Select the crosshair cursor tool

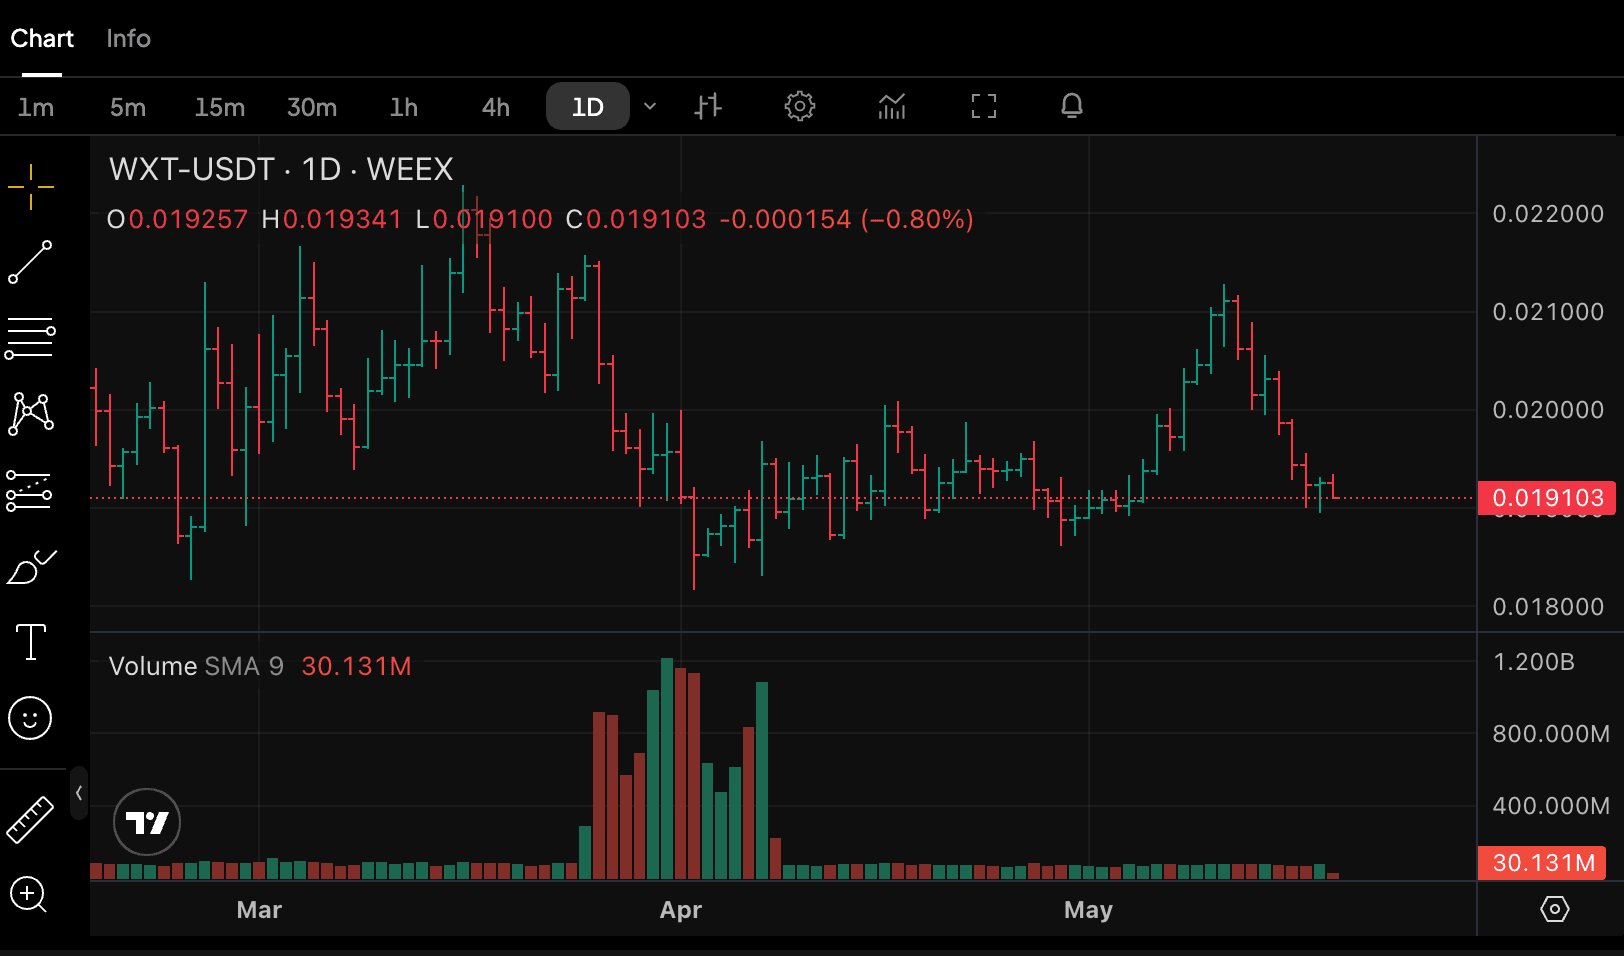[31, 187]
